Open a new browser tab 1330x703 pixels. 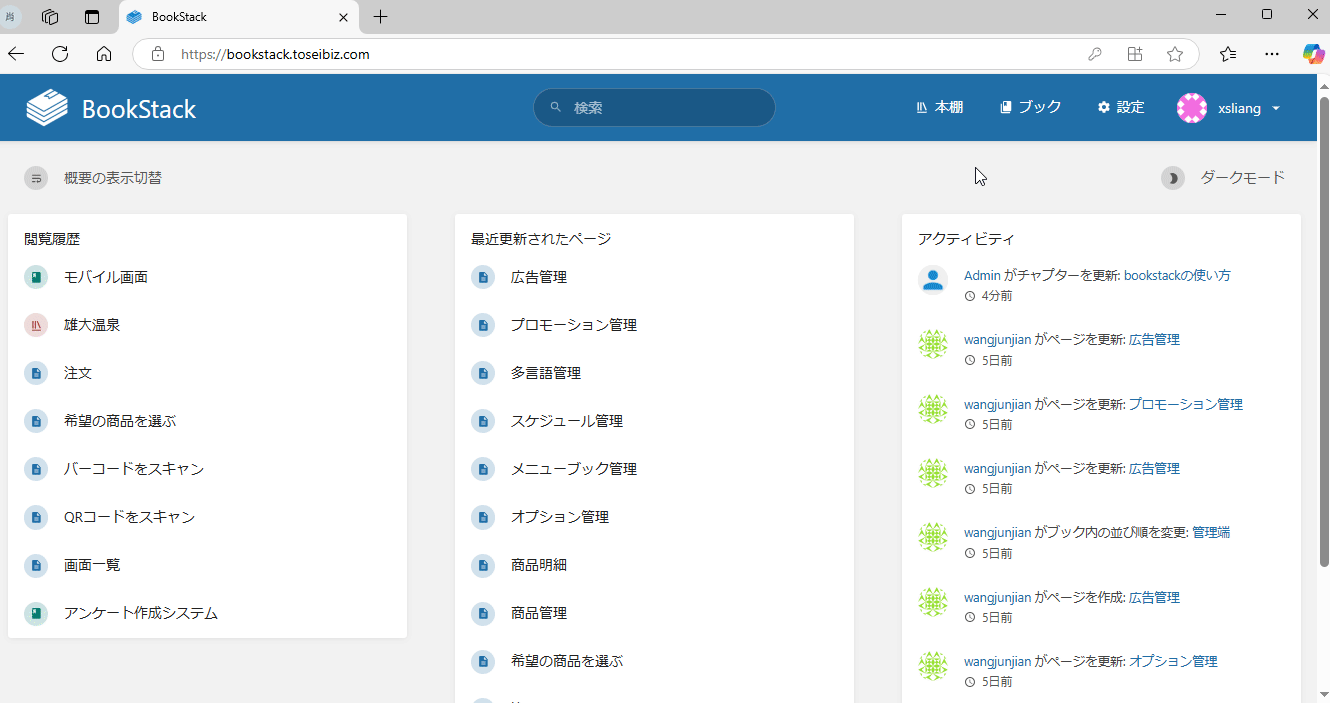pos(380,17)
